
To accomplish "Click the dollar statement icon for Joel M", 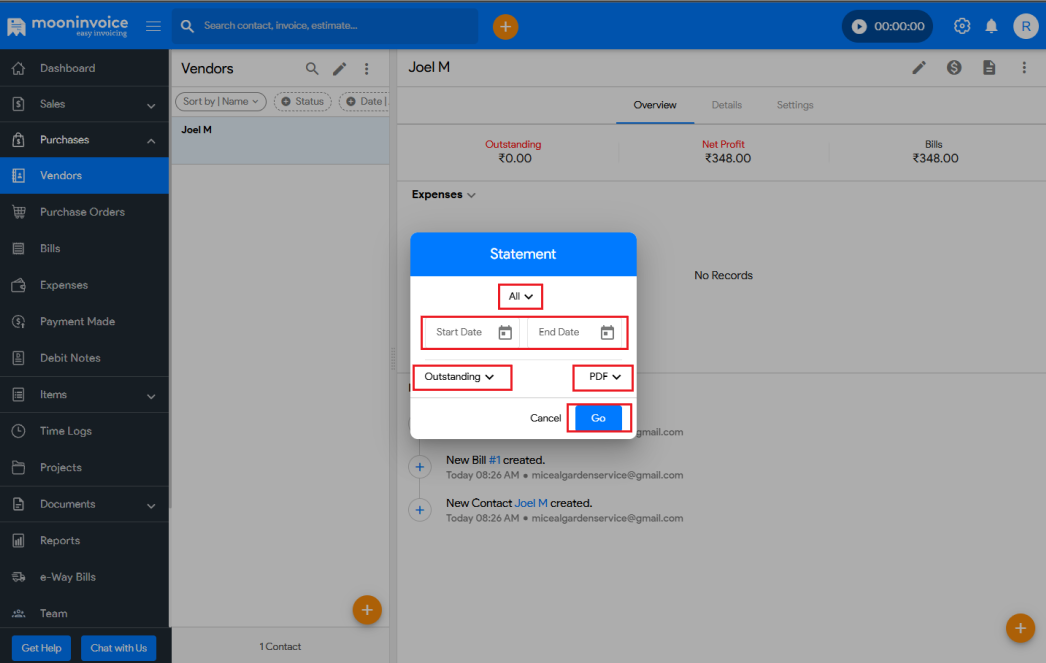I will tap(954, 68).
